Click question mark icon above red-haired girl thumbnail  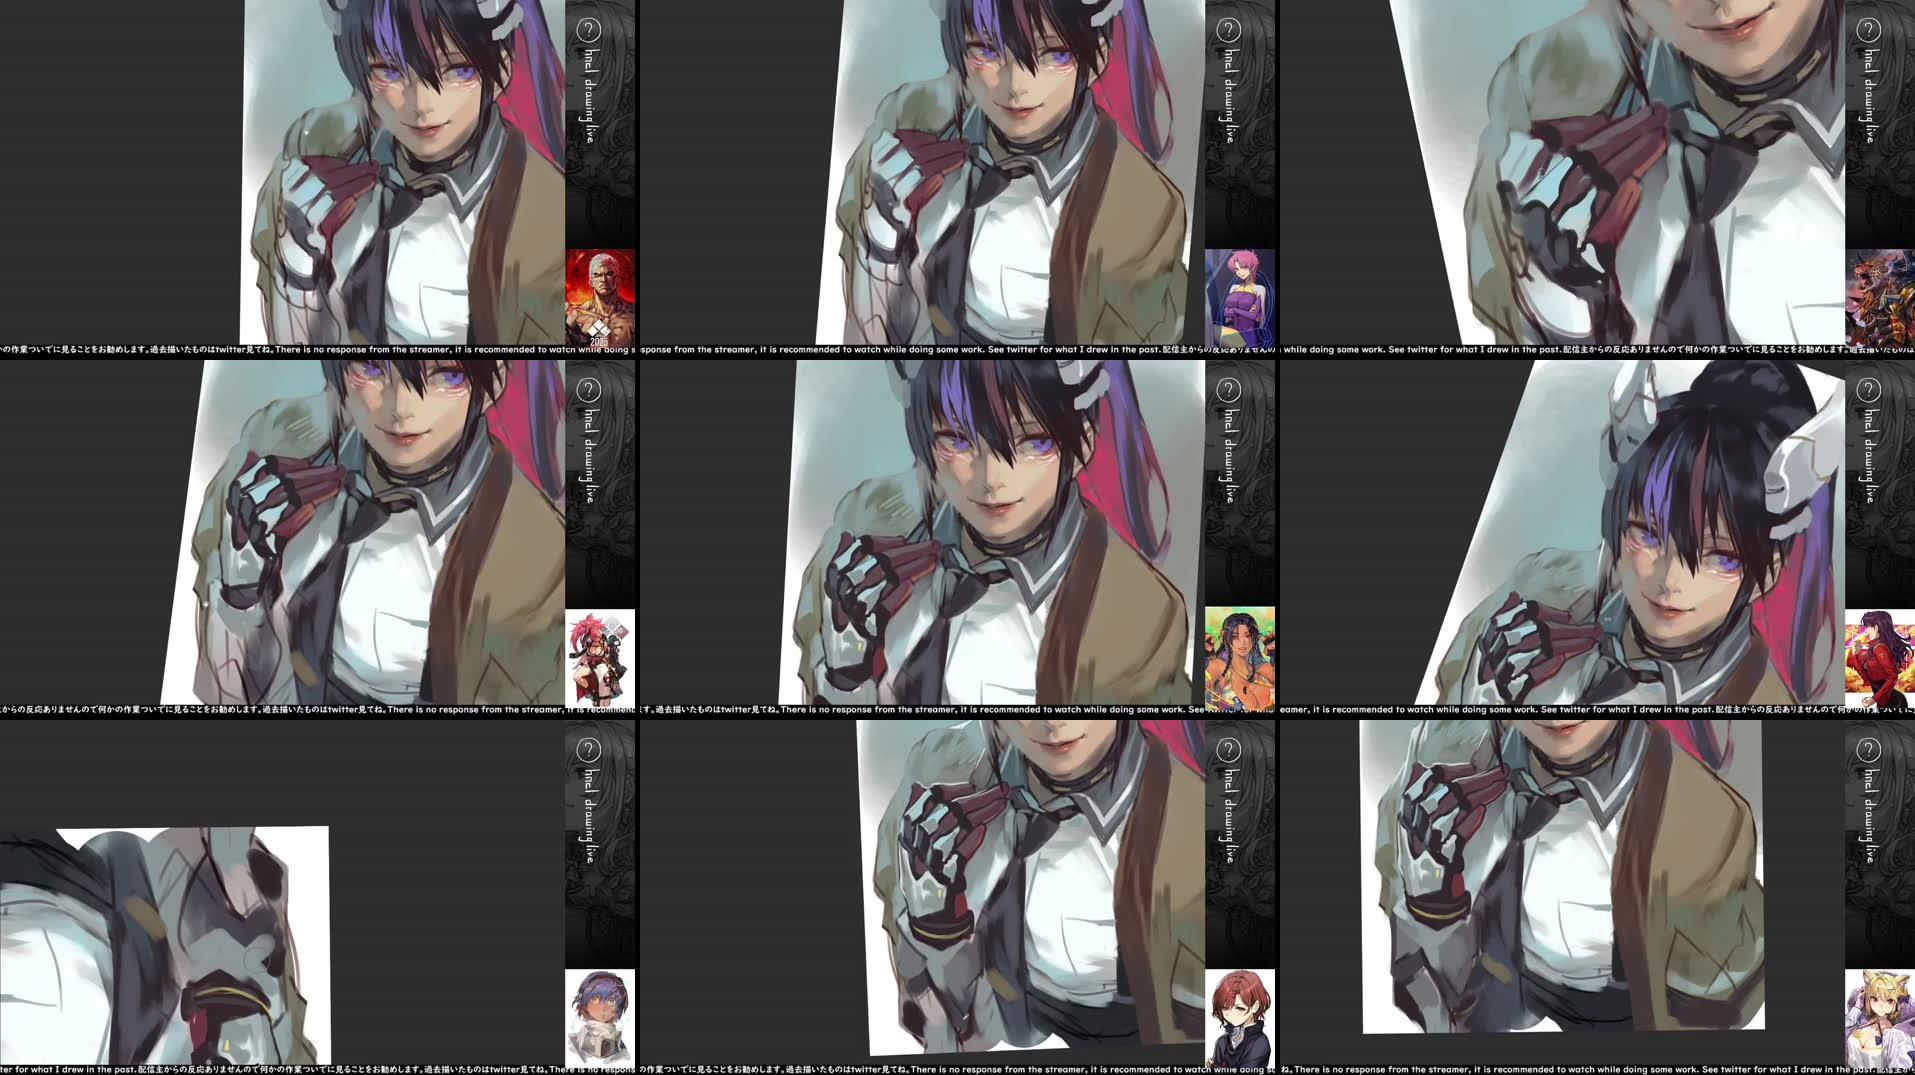coord(588,390)
